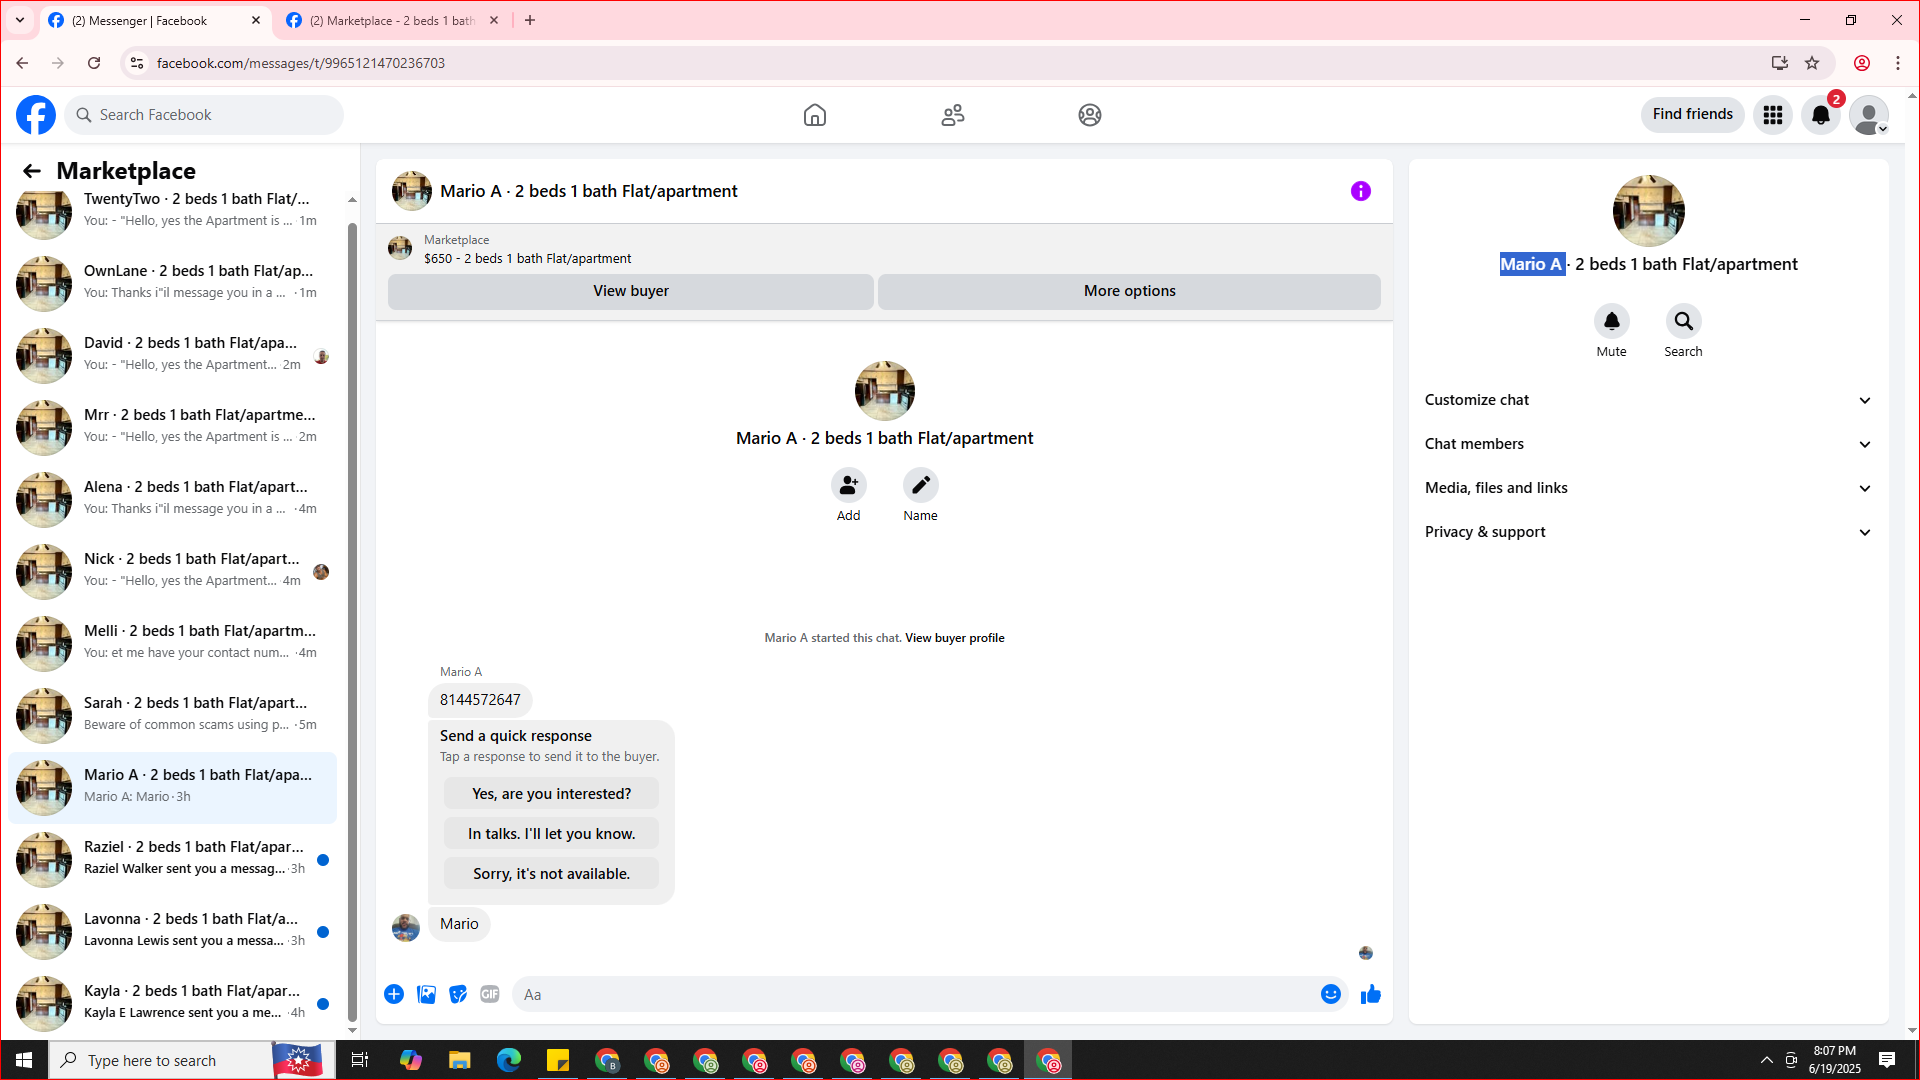
Task: Open Melli conversation
Action: [173, 643]
